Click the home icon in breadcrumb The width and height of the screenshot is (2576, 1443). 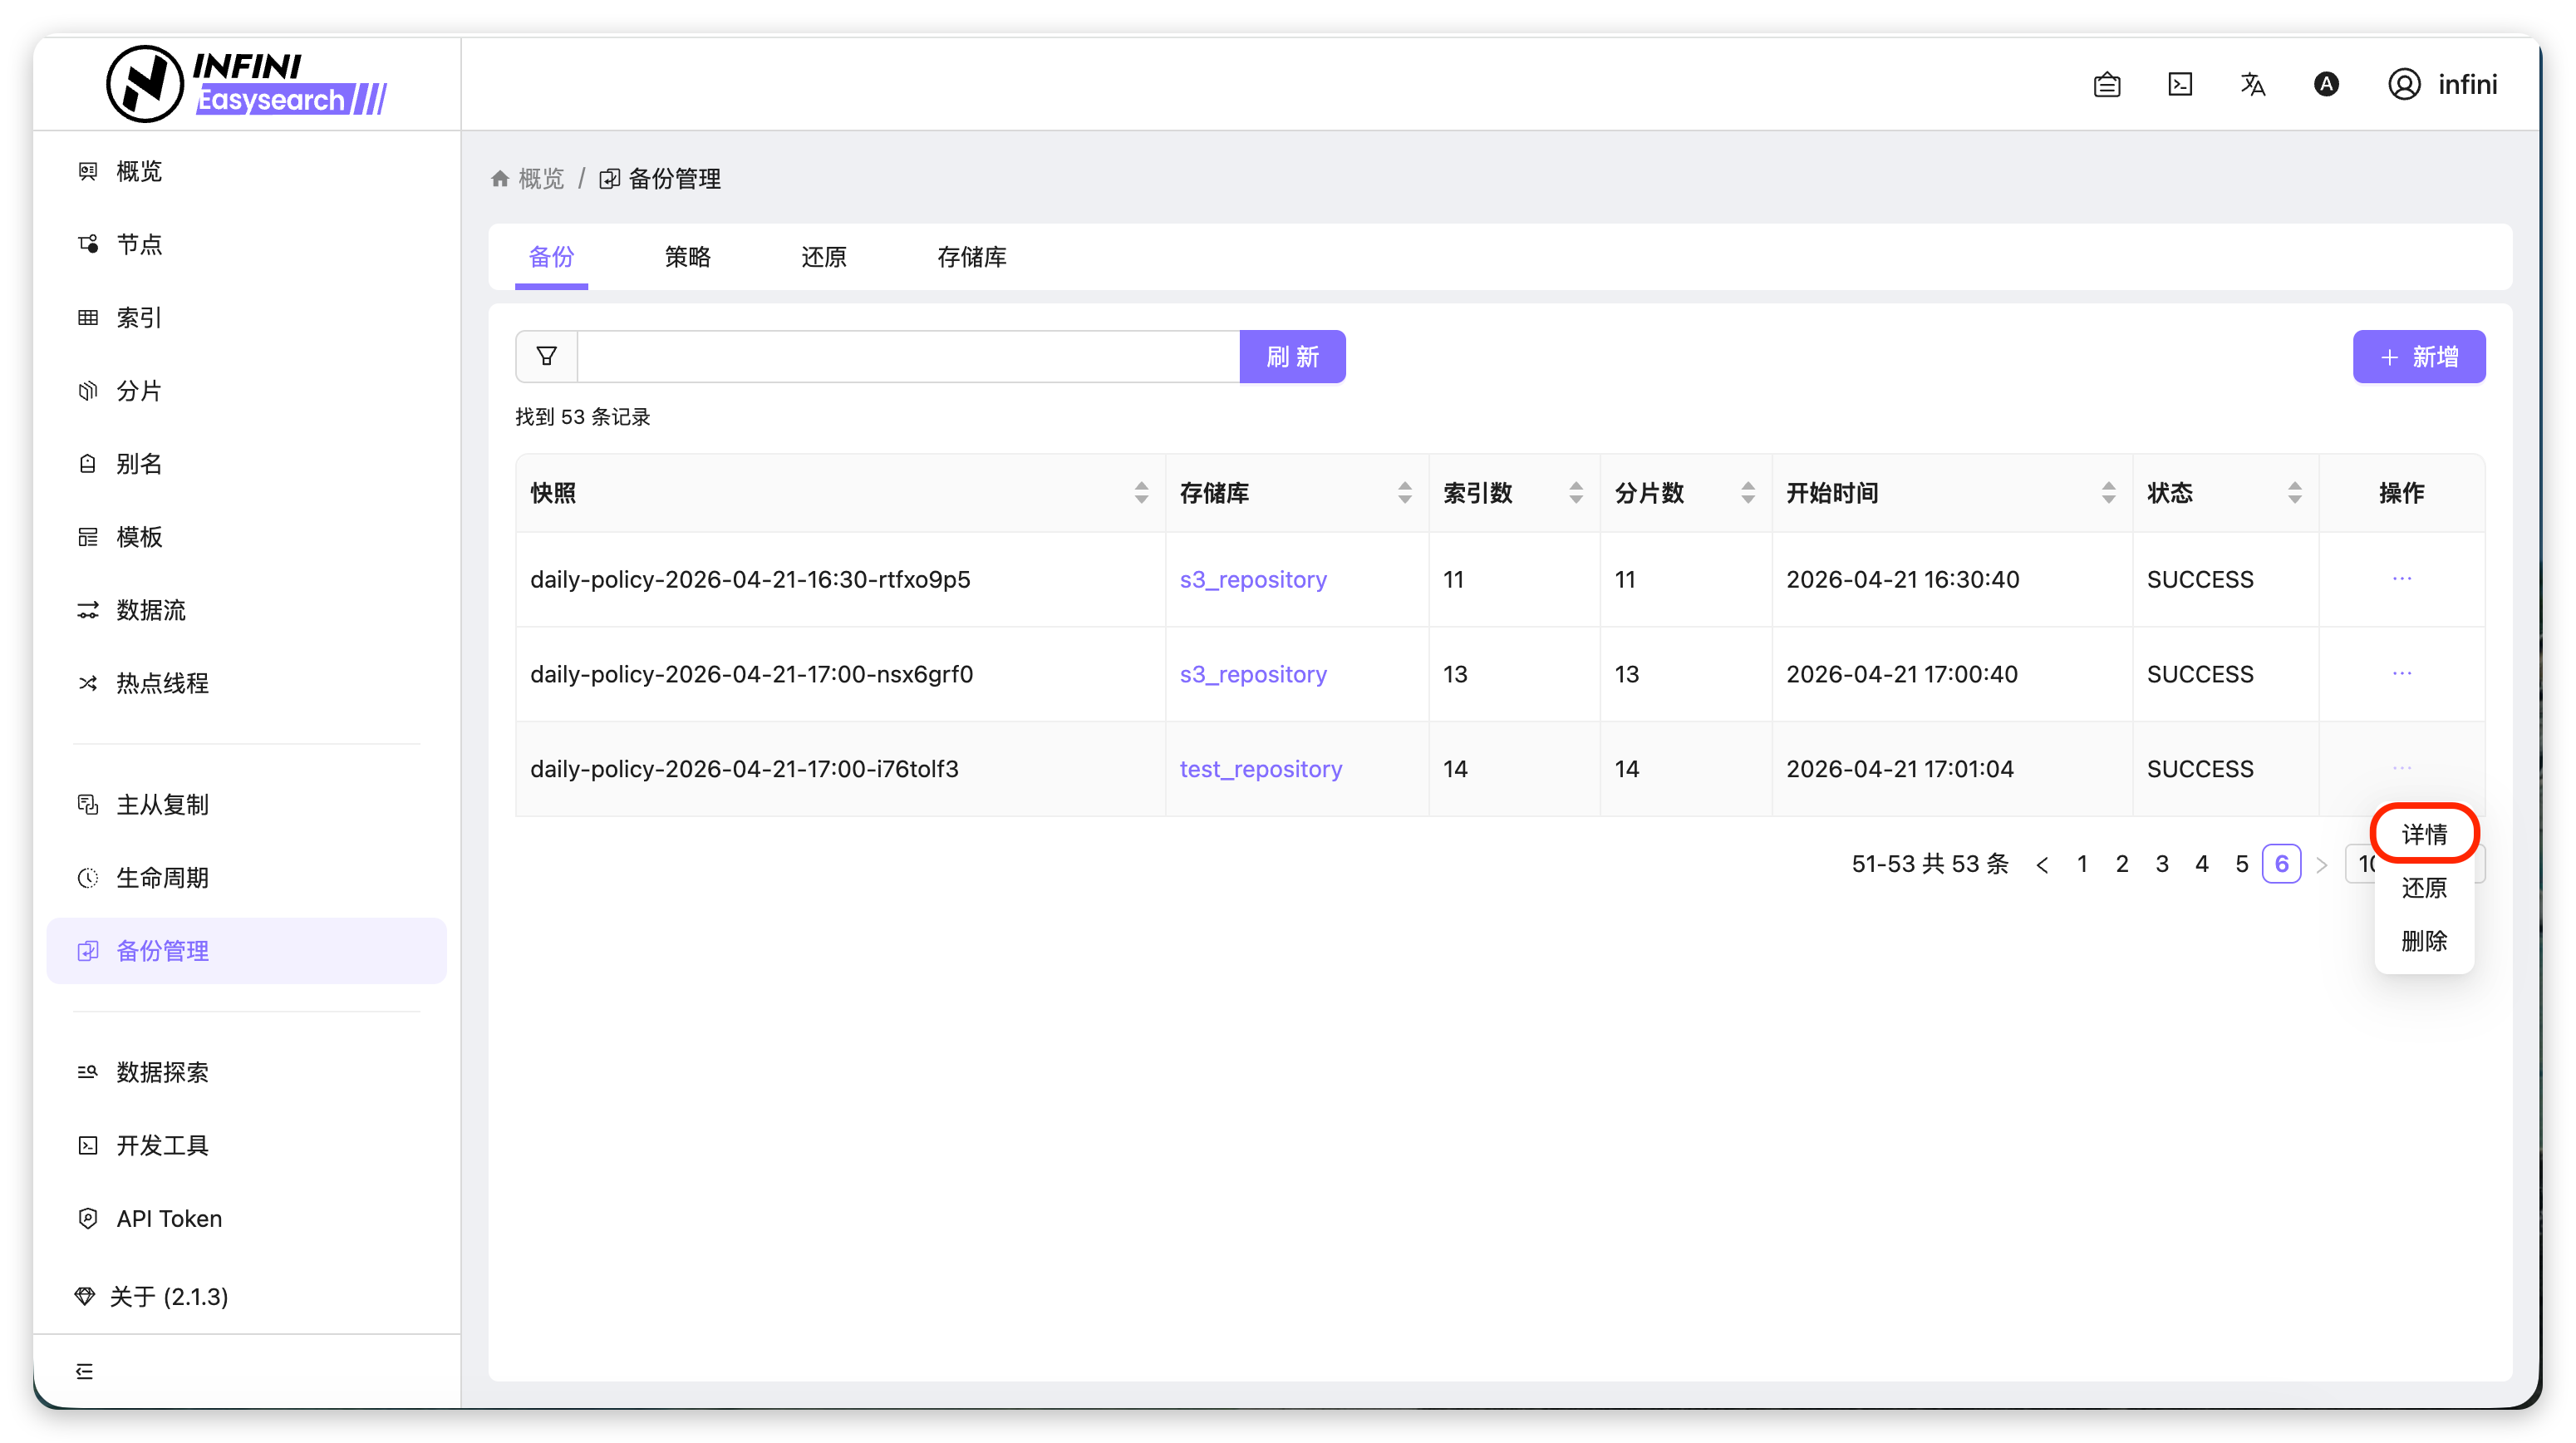pyautogui.click(x=500, y=179)
